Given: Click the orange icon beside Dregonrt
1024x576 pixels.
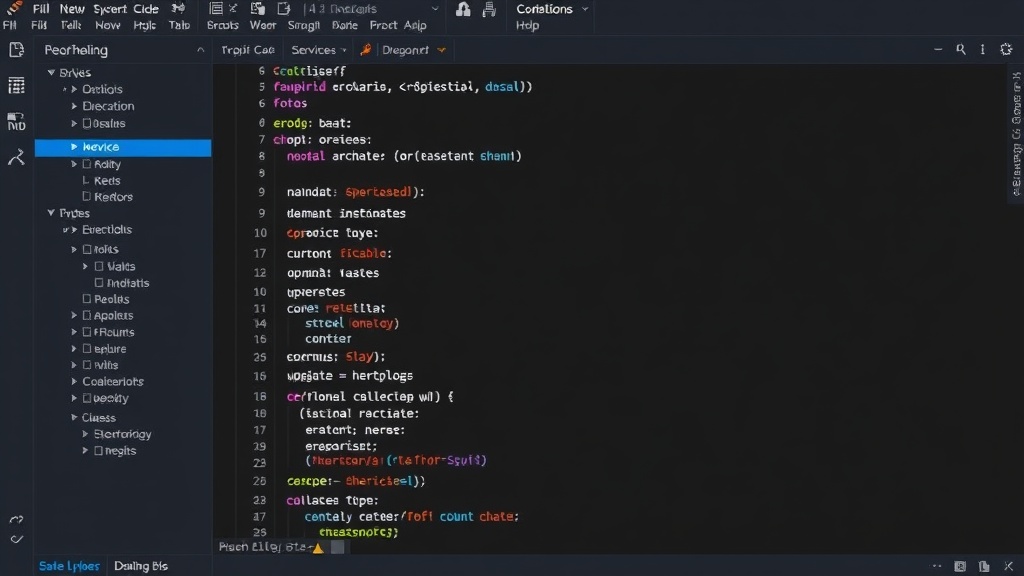Looking at the screenshot, I should [366, 50].
